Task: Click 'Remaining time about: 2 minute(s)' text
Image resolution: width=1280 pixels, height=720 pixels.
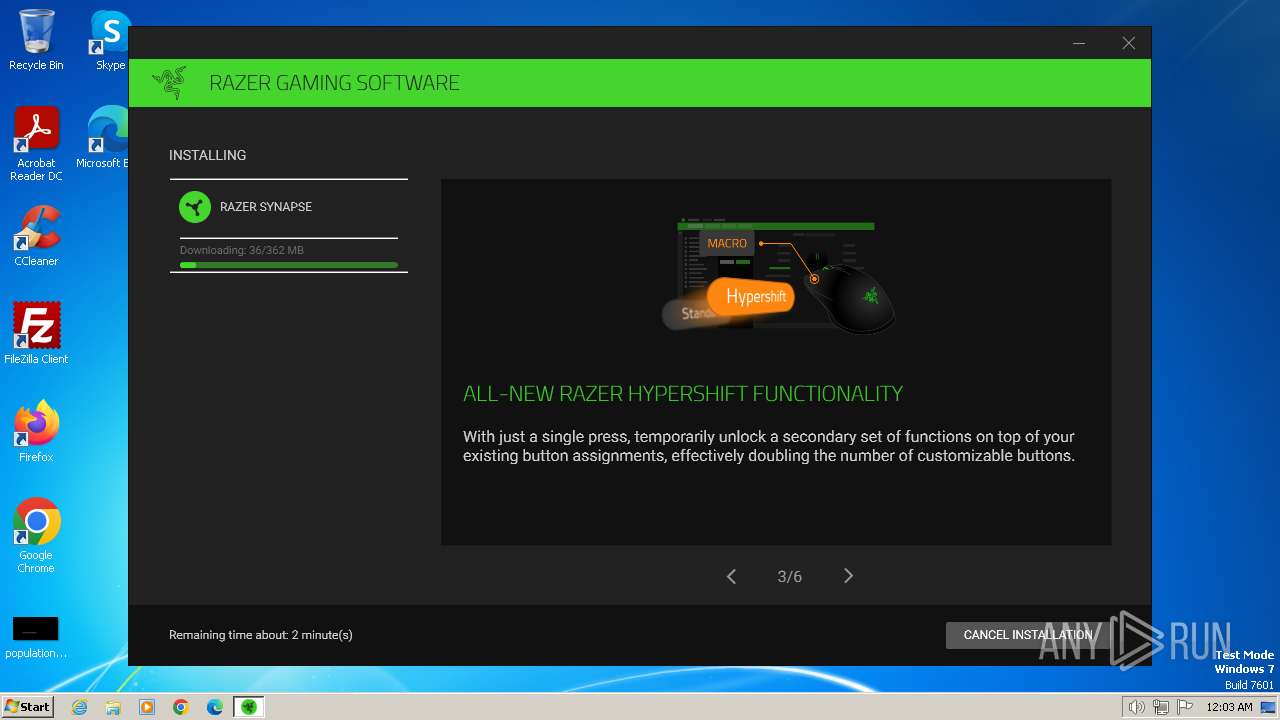Action: [261, 635]
